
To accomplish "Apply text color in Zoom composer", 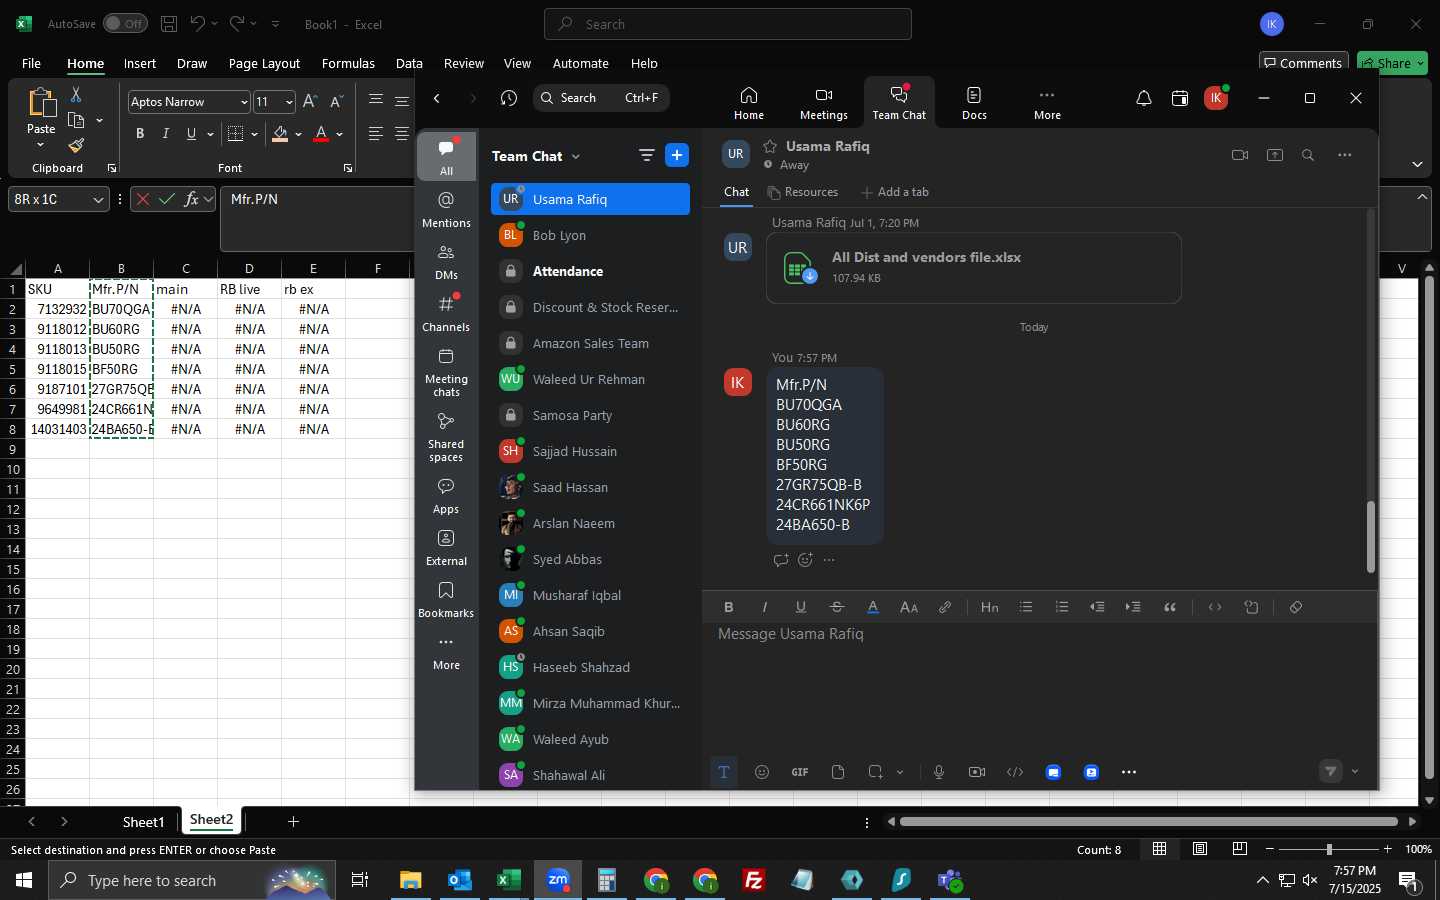I will tap(873, 607).
